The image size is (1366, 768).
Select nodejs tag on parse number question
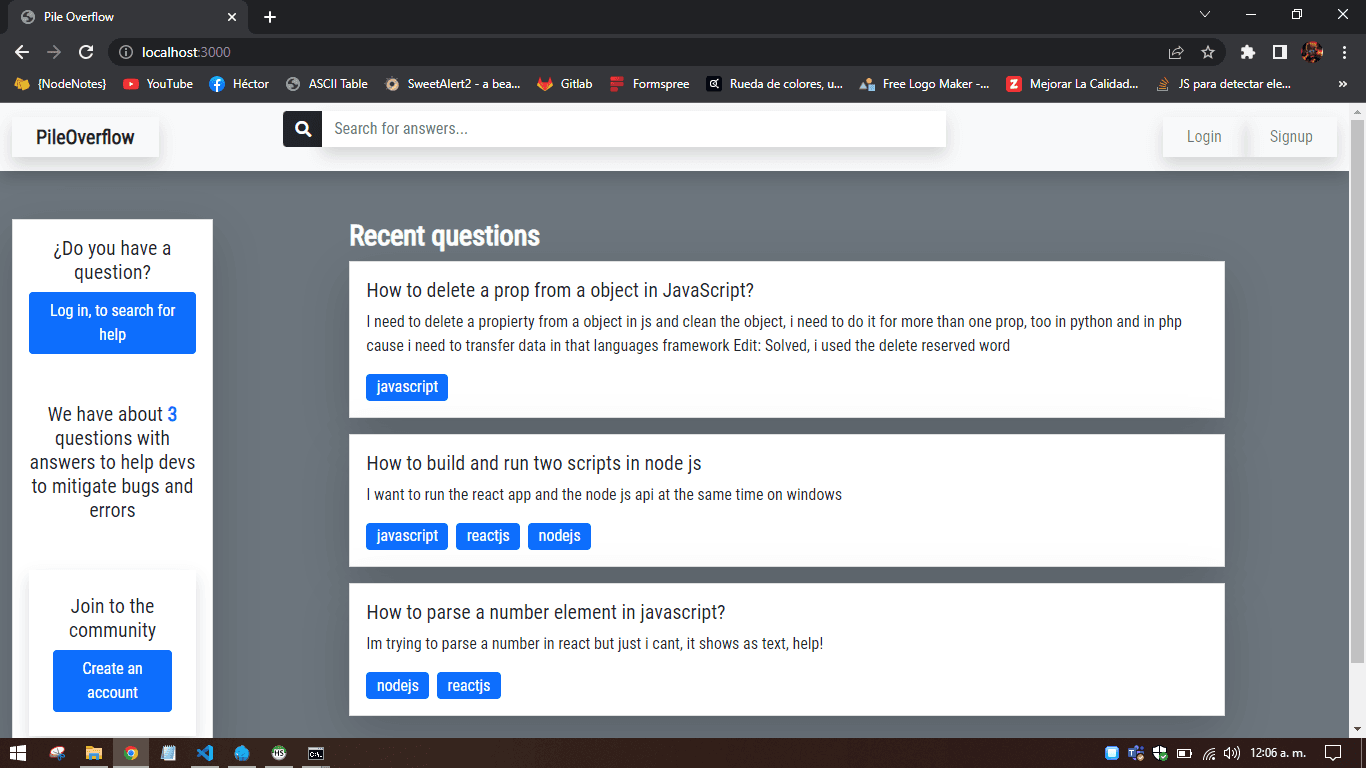[x=397, y=685]
